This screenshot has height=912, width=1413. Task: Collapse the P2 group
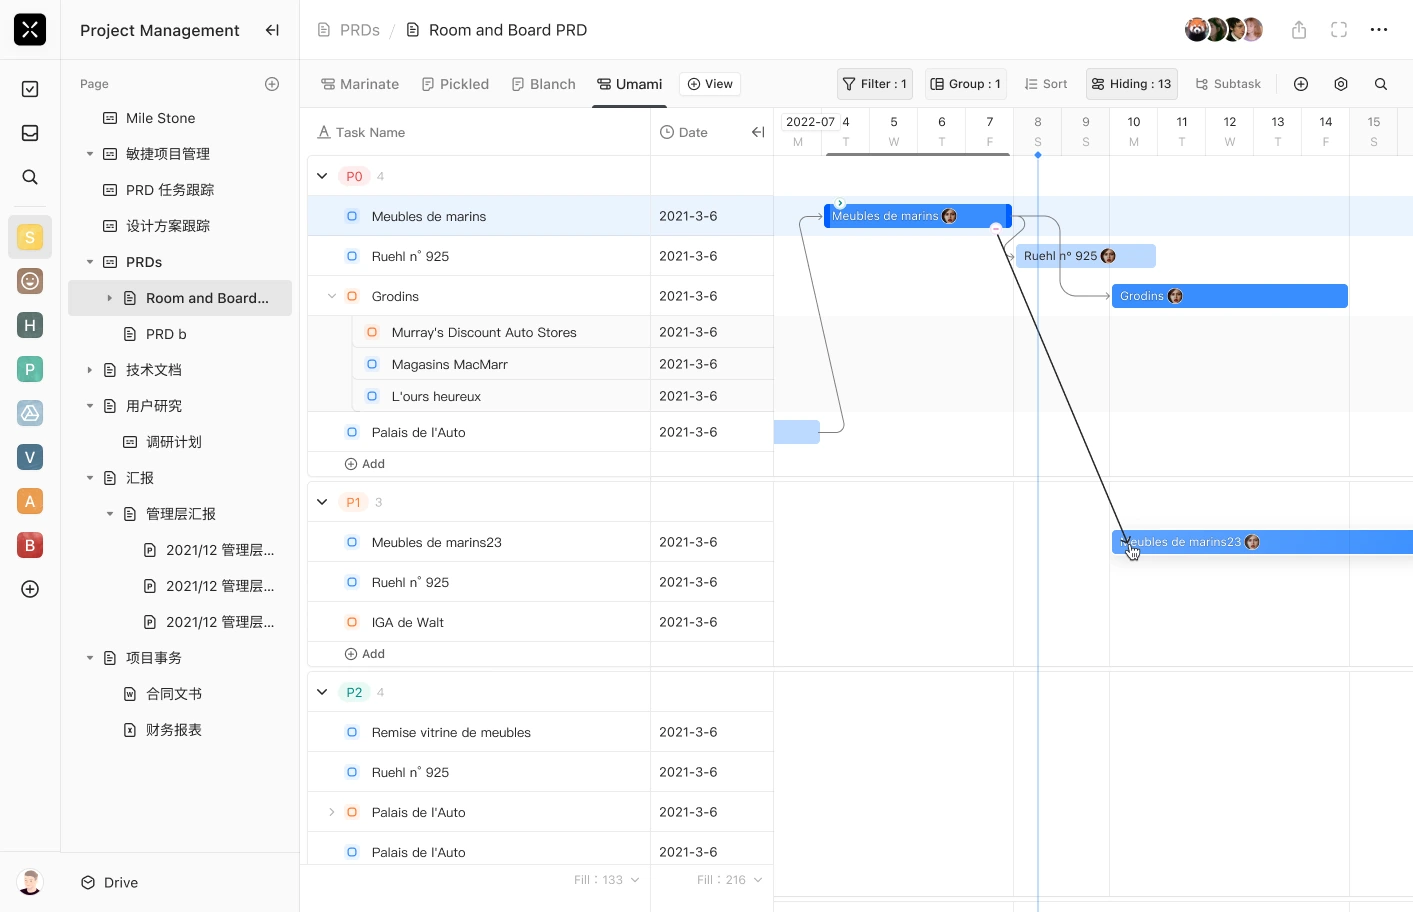coord(322,692)
